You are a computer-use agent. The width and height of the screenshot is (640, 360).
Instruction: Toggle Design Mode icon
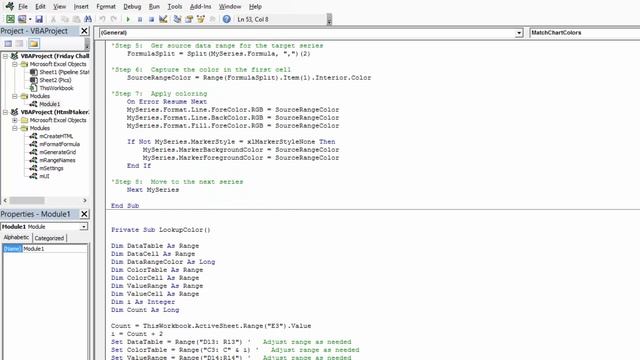163,19
